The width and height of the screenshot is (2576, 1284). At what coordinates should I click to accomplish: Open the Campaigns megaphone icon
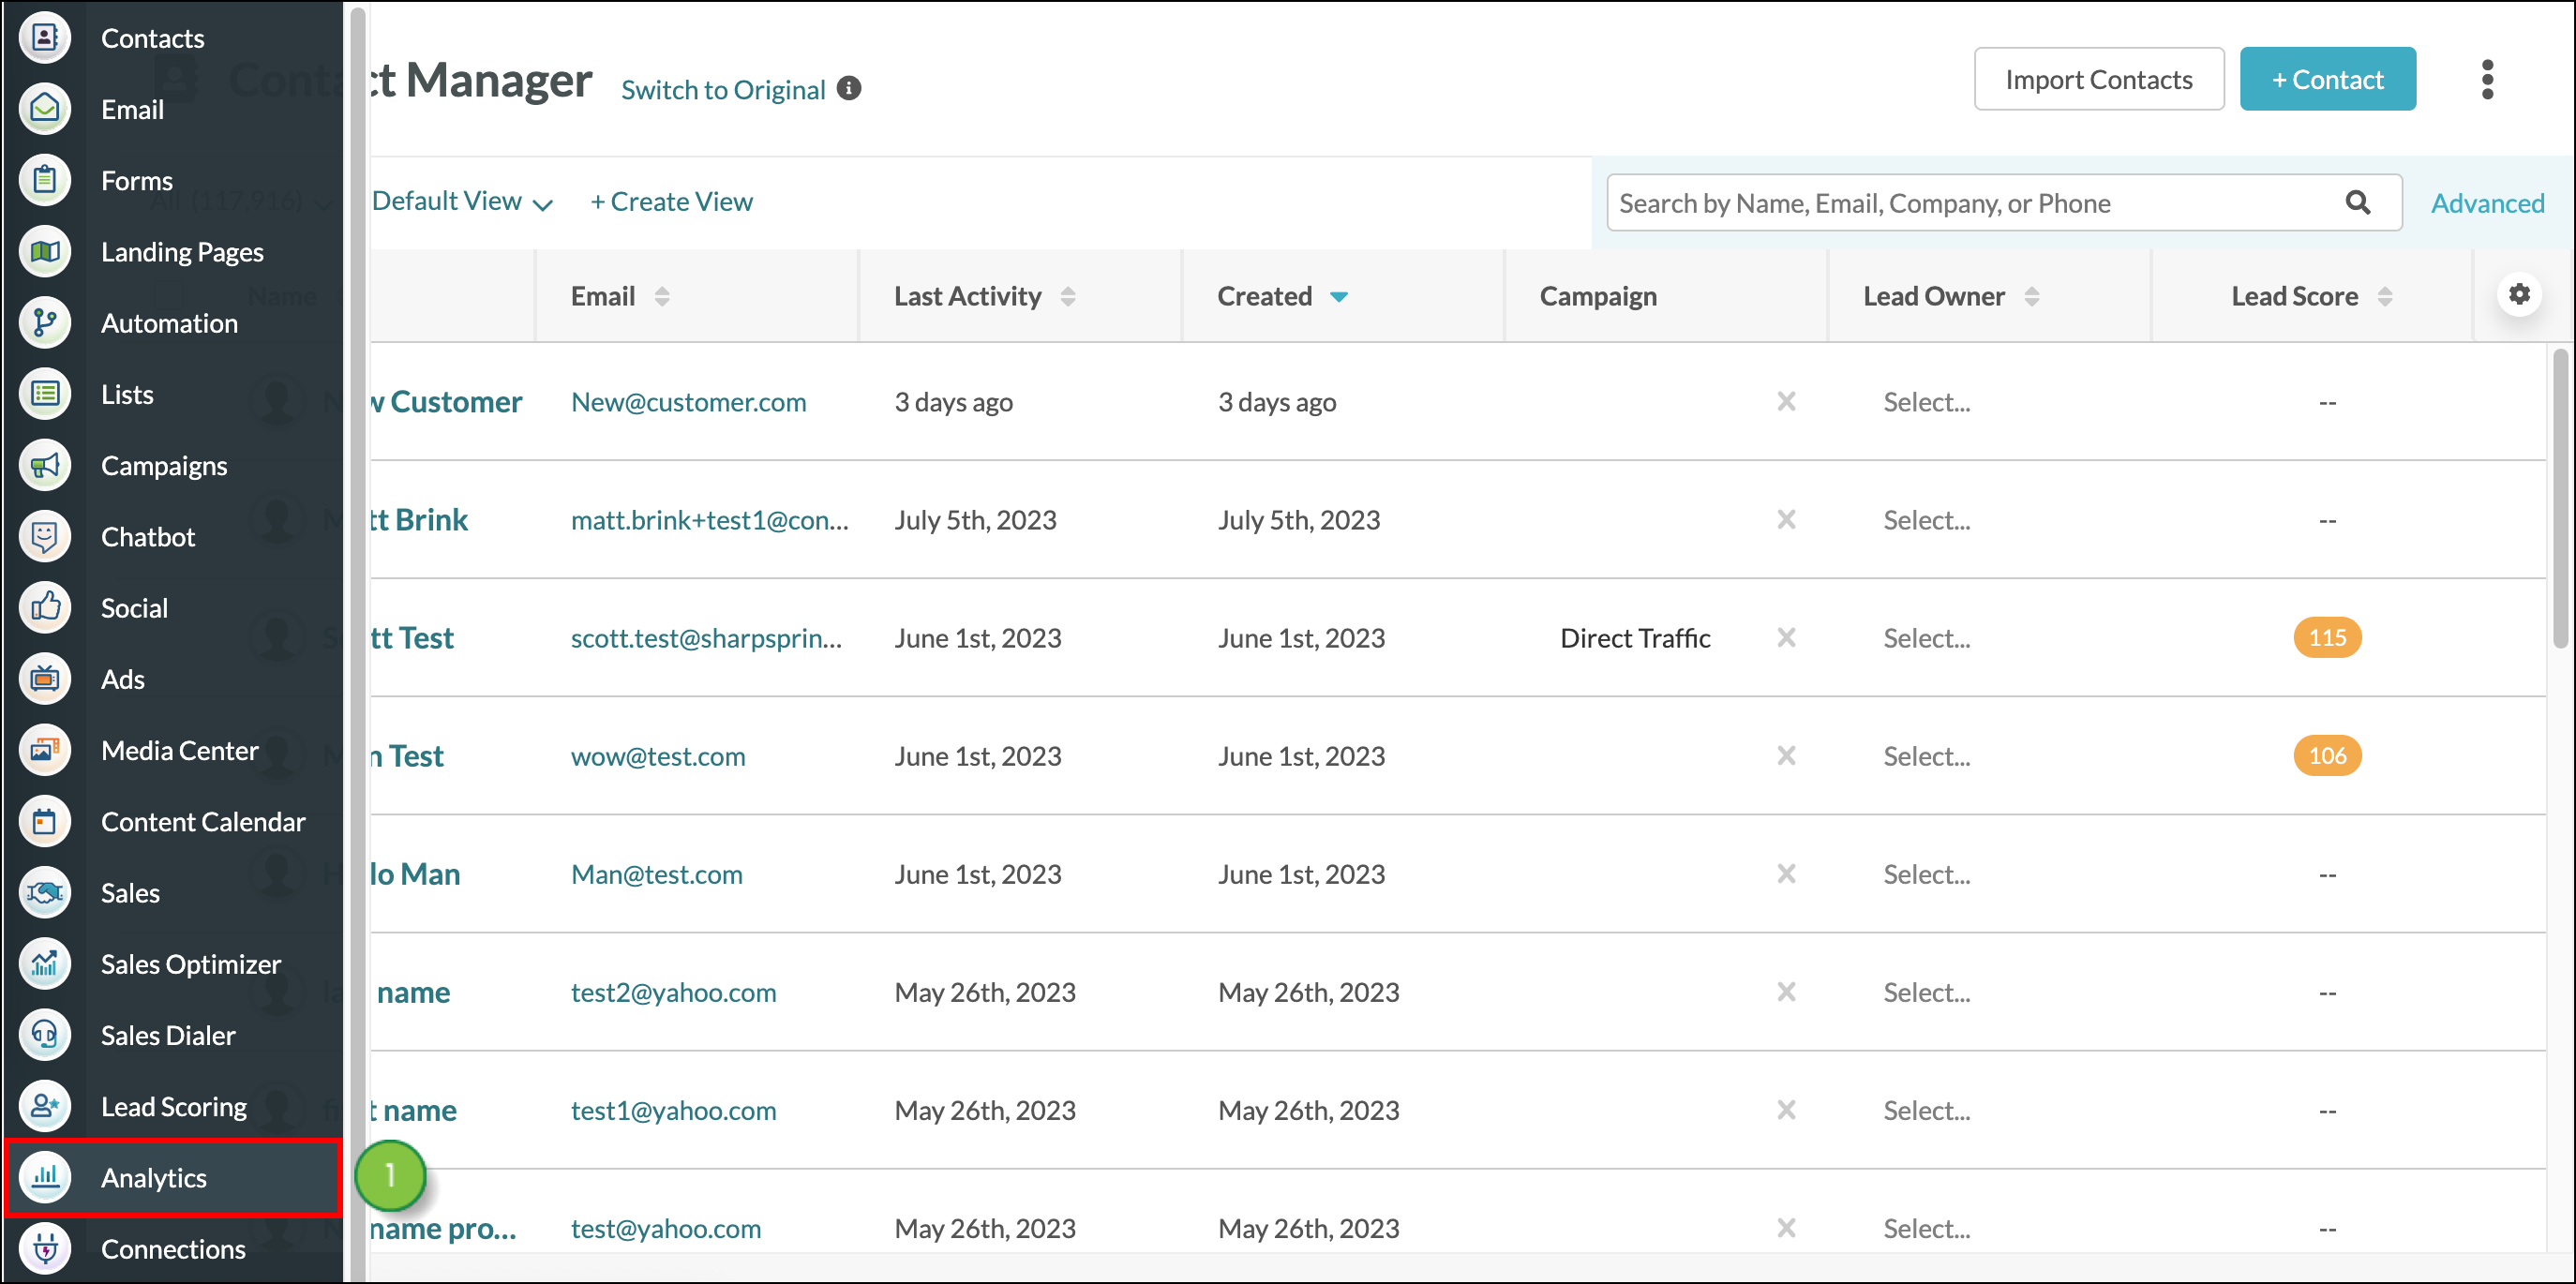[x=45, y=465]
